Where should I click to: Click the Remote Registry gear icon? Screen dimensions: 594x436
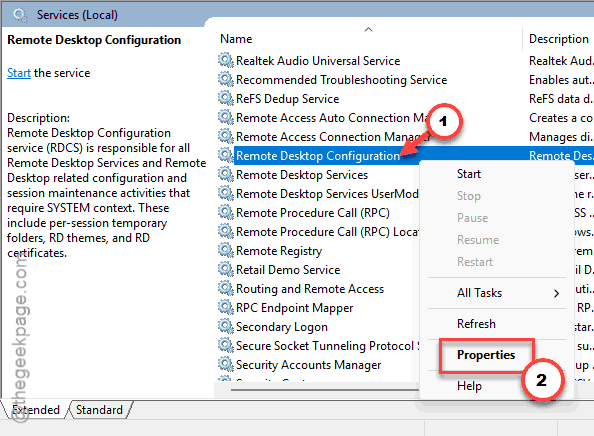point(226,250)
